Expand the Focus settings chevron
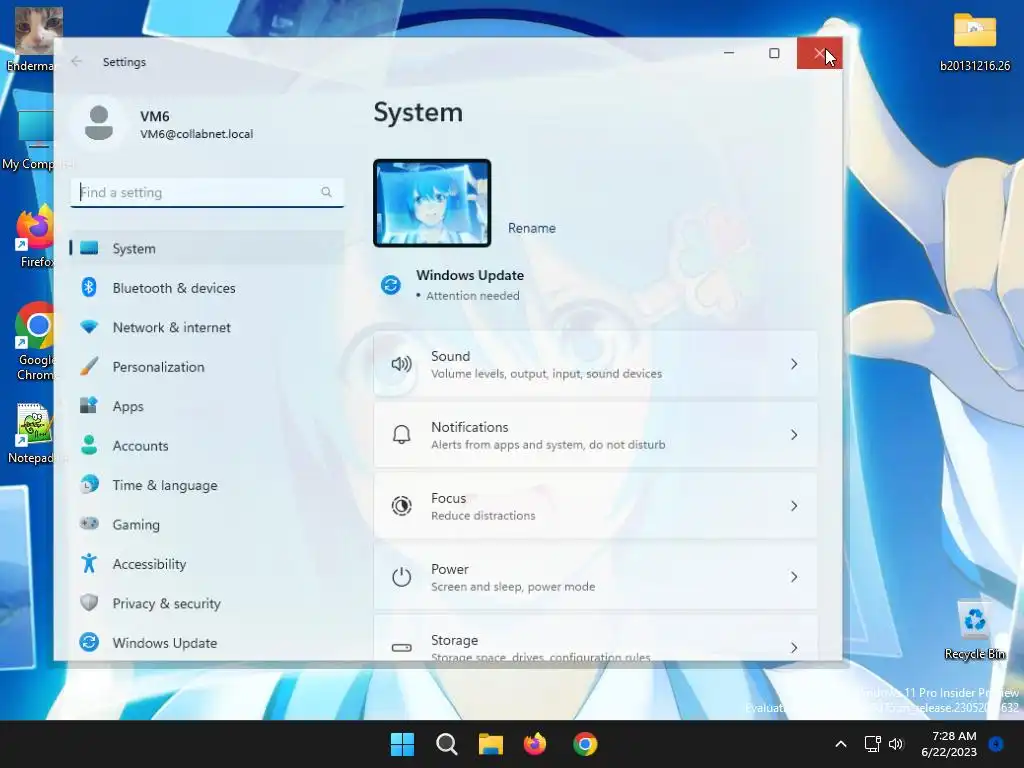 click(x=794, y=506)
